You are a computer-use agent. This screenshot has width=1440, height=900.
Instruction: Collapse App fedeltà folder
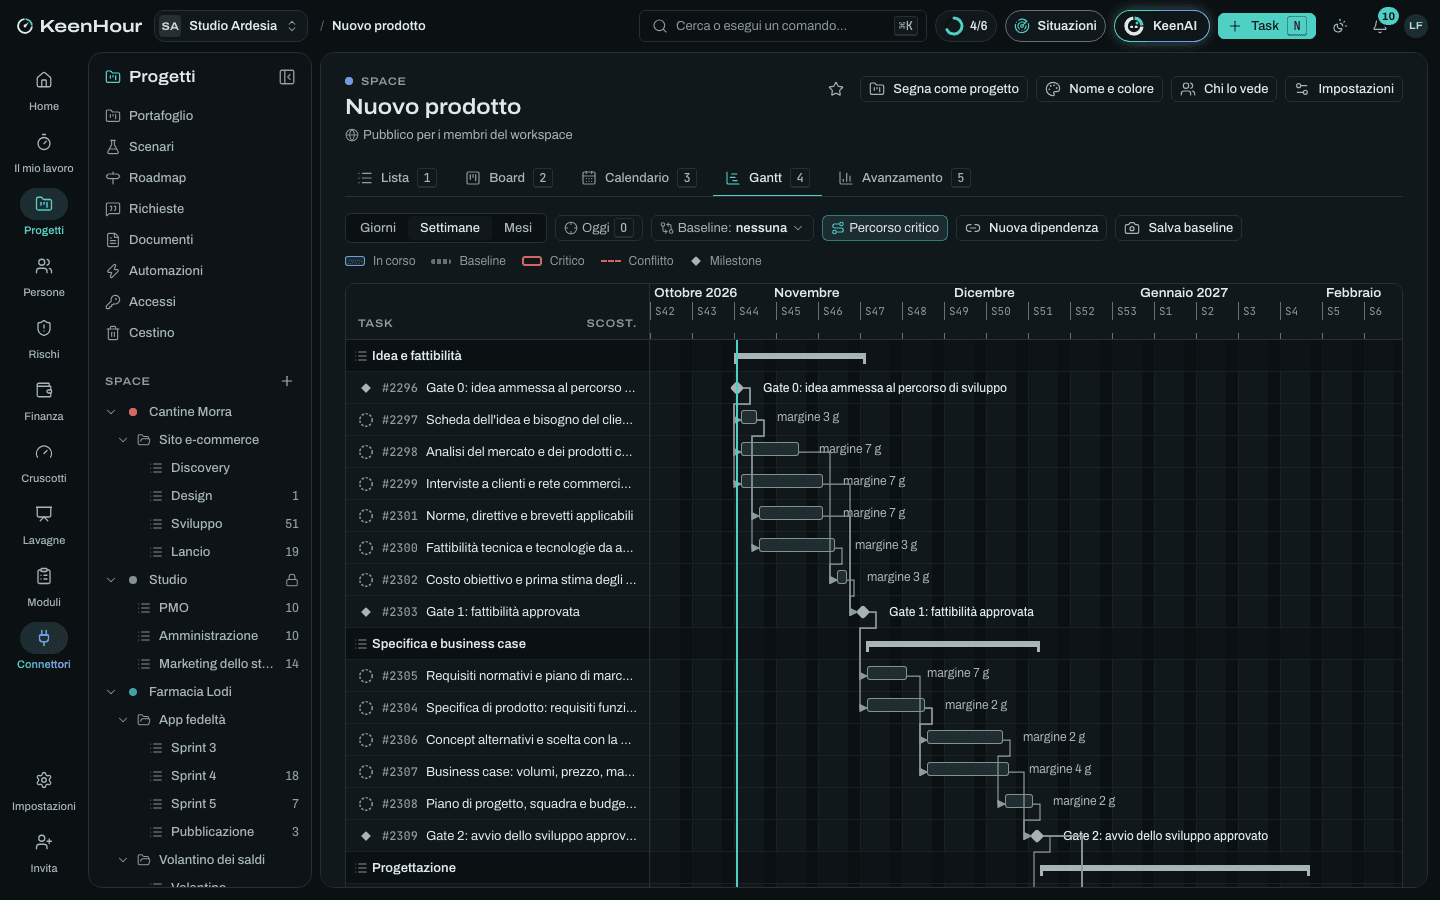coord(123,720)
